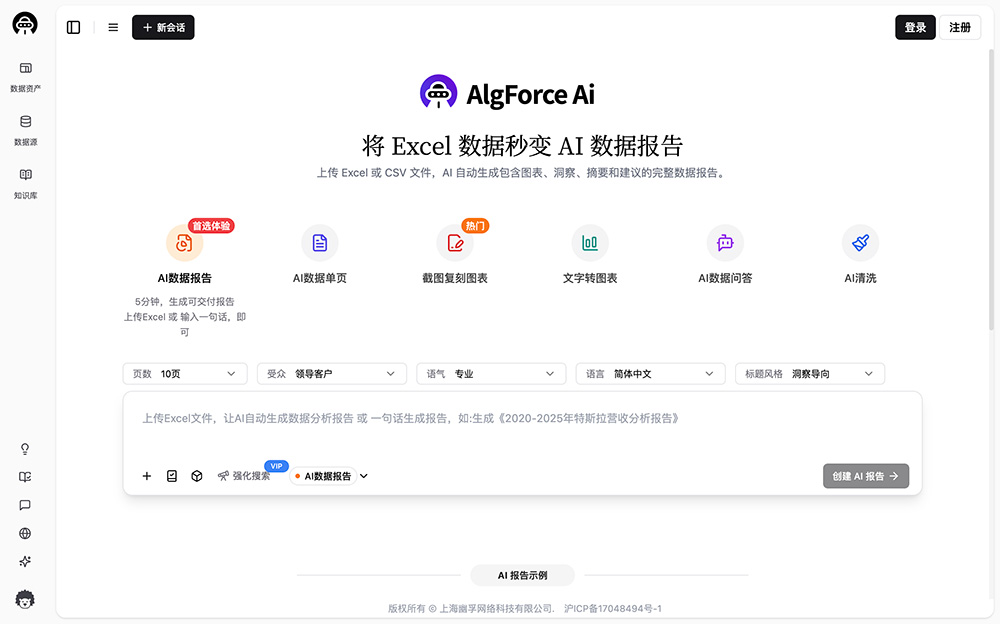Click the globe language icon in the sidebar
Viewport: 1000px width, 624px height.
[x=25, y=533]
